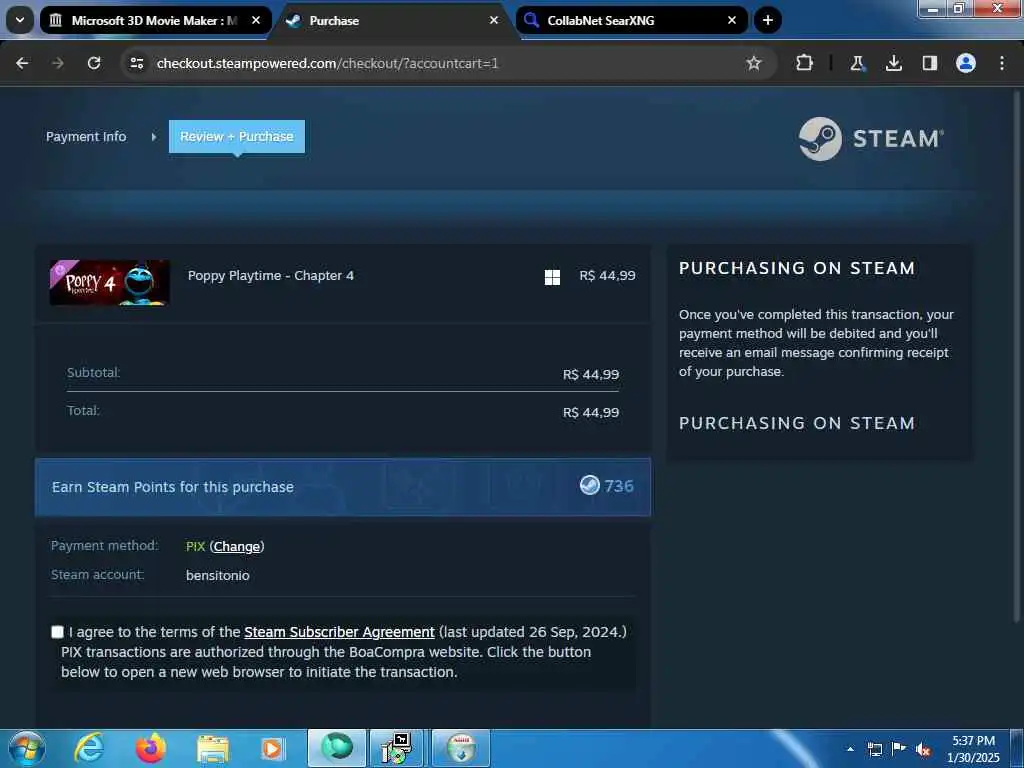Open Poppy Playtime Chapter 4 thumbnail
Image resolution: width=1024 pixels, height=768 pixels.
pos(110,283)
